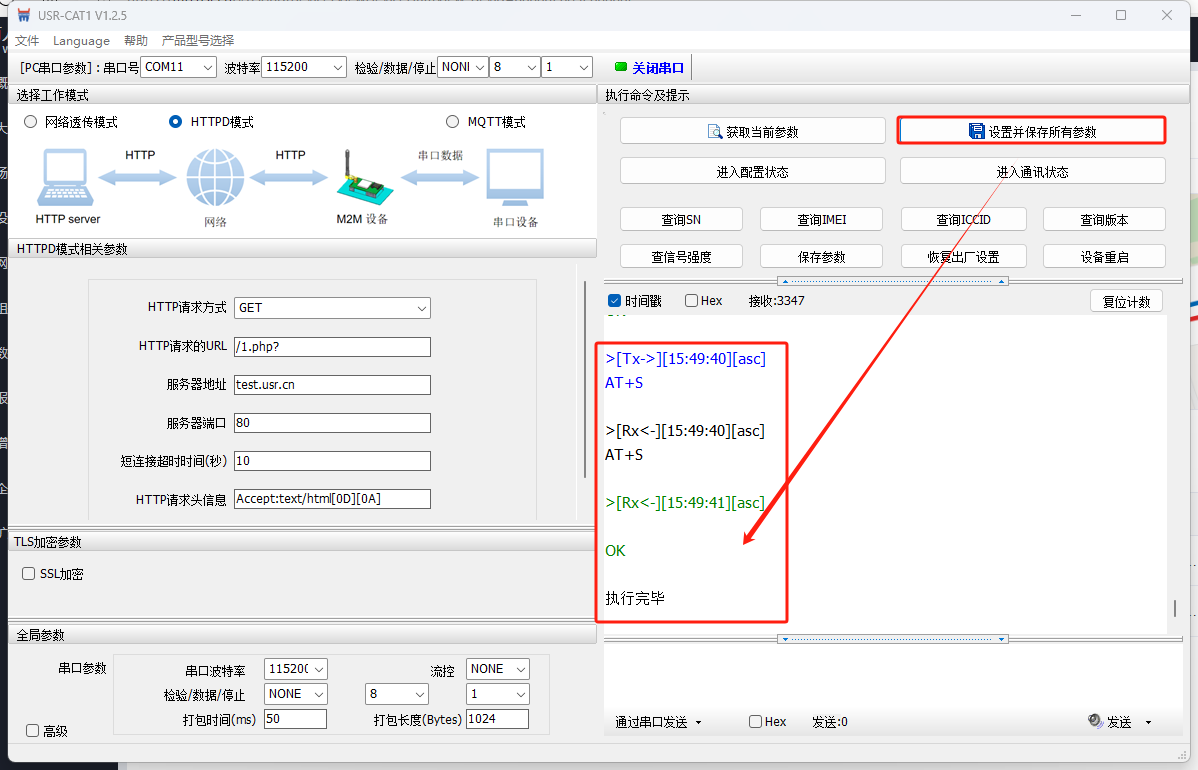Click the 进入配置状态 button

click(752, 171)
